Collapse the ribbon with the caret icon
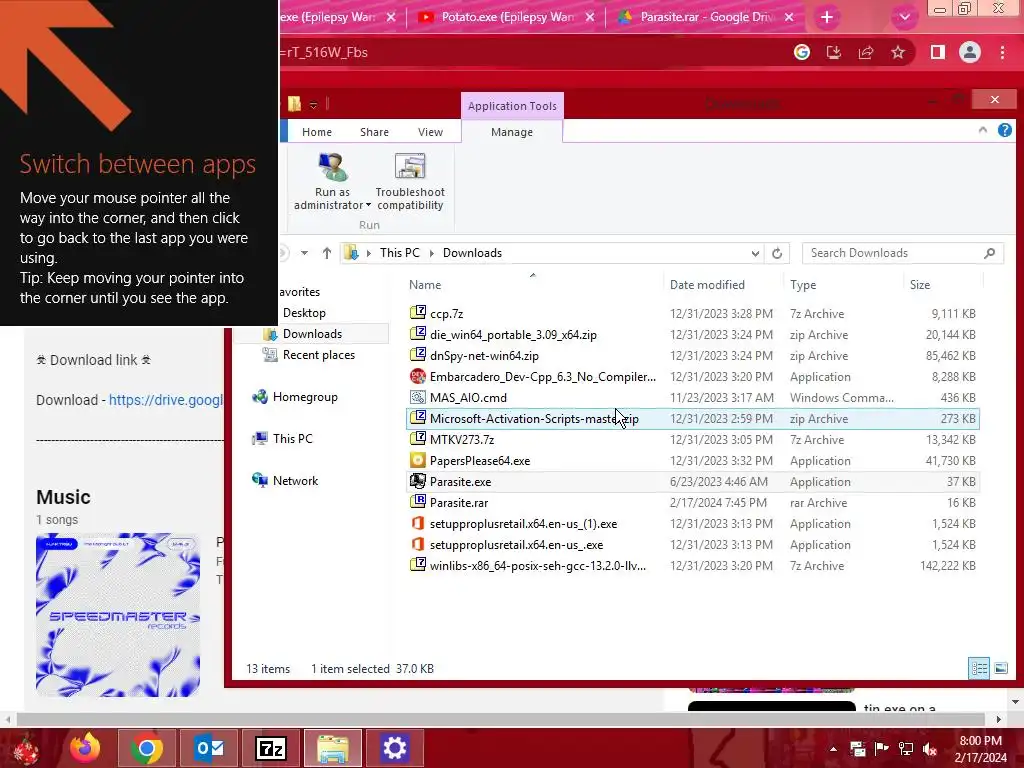Viewport: 1024px width, 768px height. pos(982,131)
